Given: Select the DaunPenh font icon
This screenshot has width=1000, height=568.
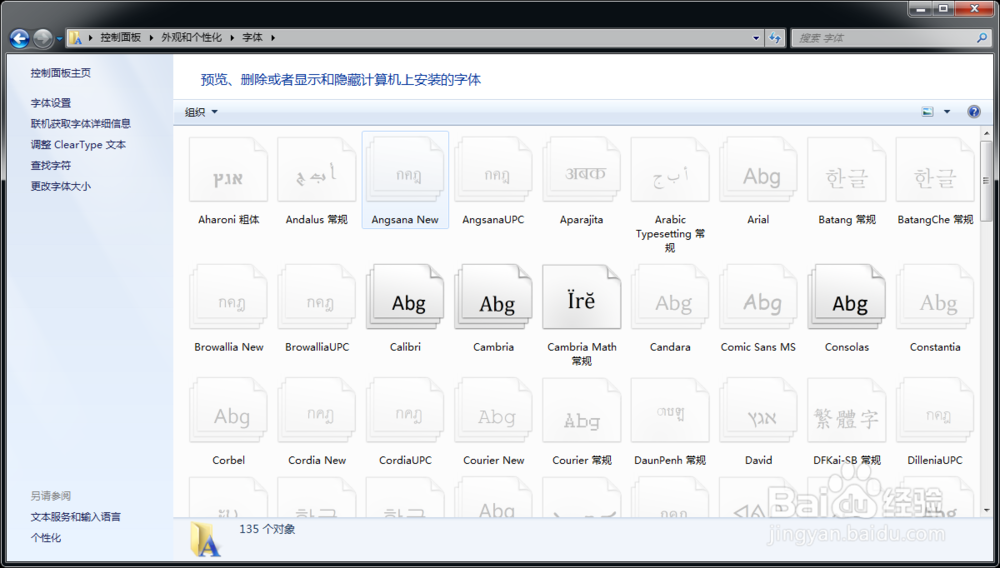Looking at the screenshot, I should click(670, 411).
